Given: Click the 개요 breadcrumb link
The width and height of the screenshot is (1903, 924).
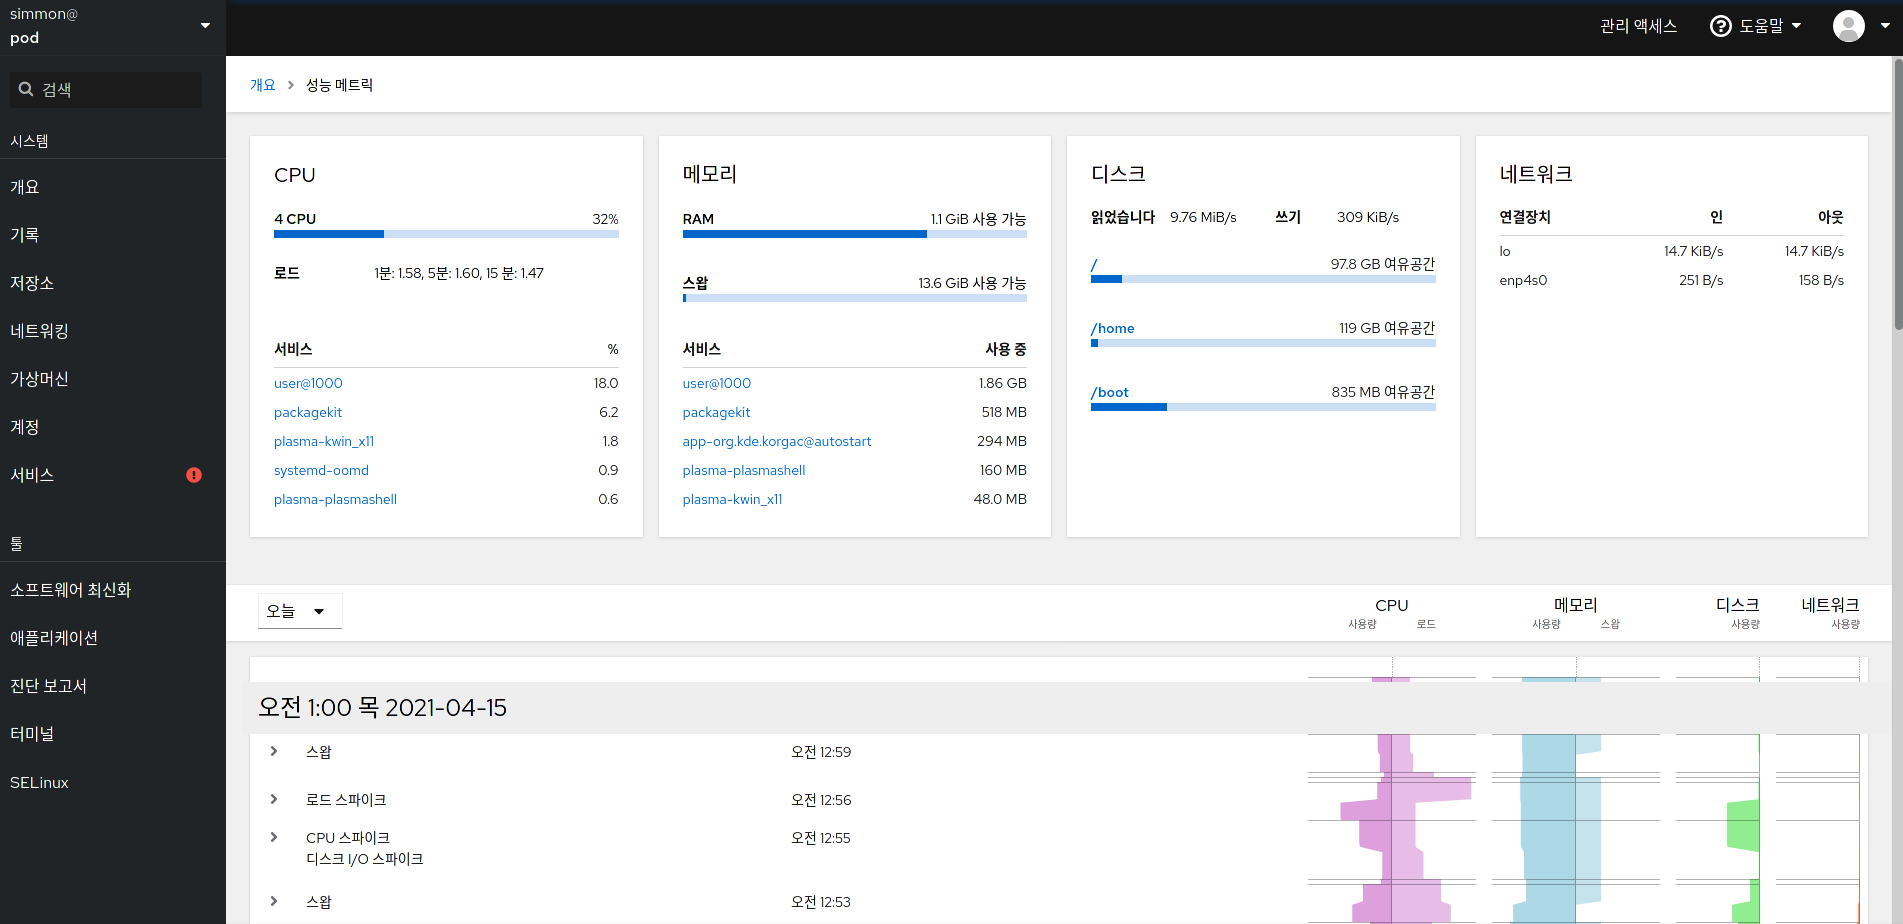Looking at the screenshot, I should 262,85.
